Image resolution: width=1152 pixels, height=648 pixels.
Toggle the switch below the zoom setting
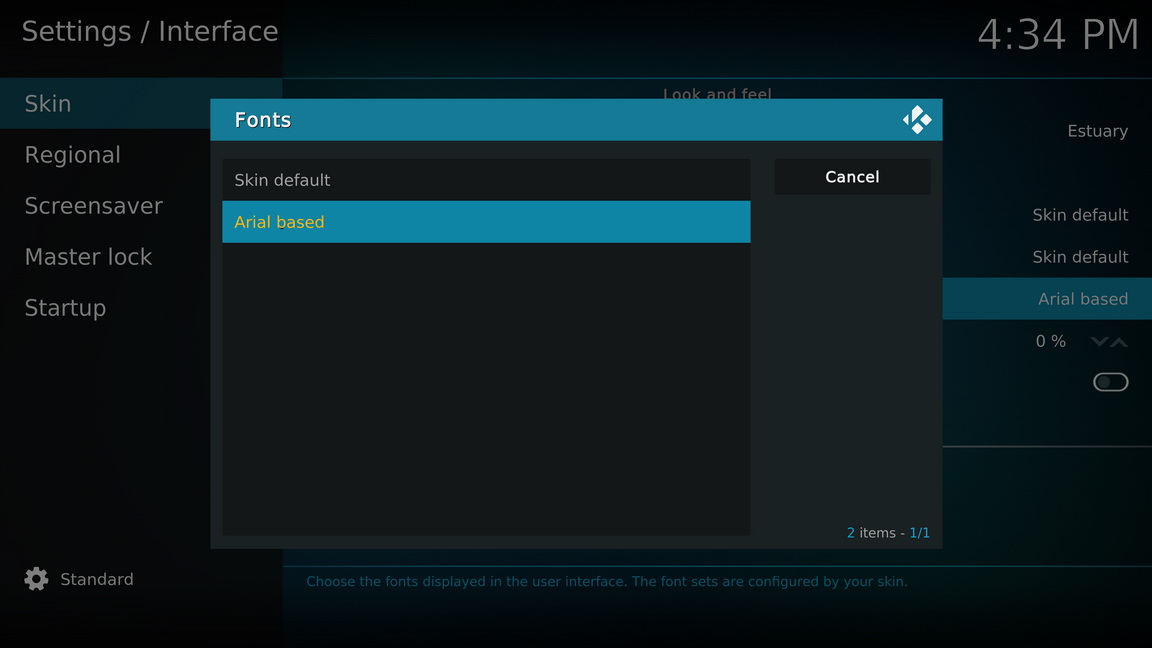(1110, 382)
